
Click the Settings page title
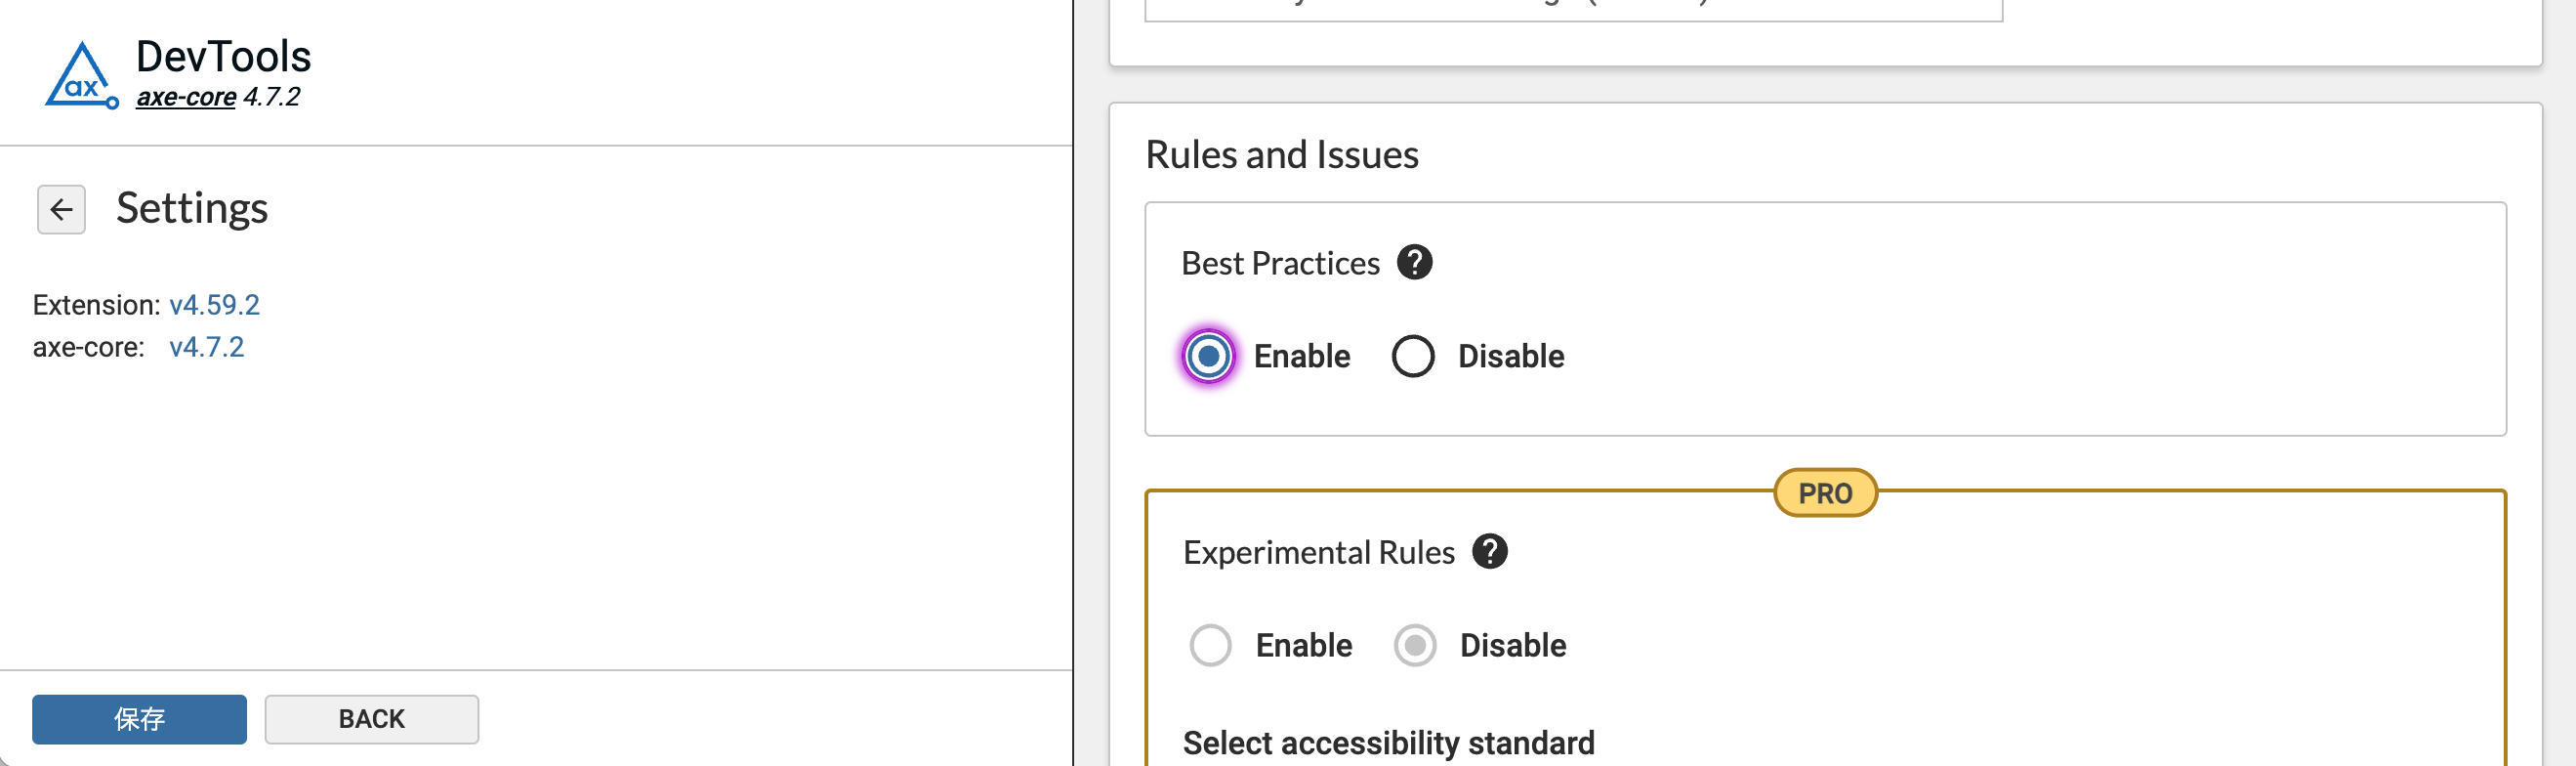point(192,209)
